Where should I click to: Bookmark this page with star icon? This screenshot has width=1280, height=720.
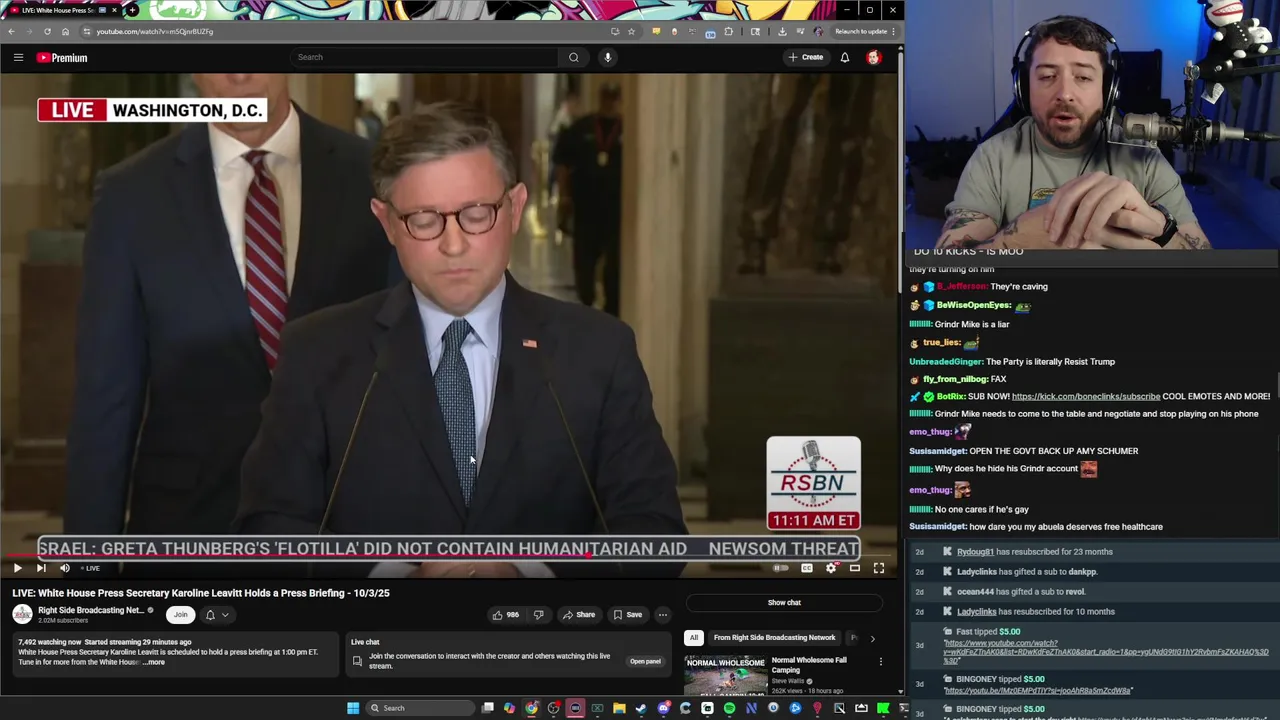point(631,31)
